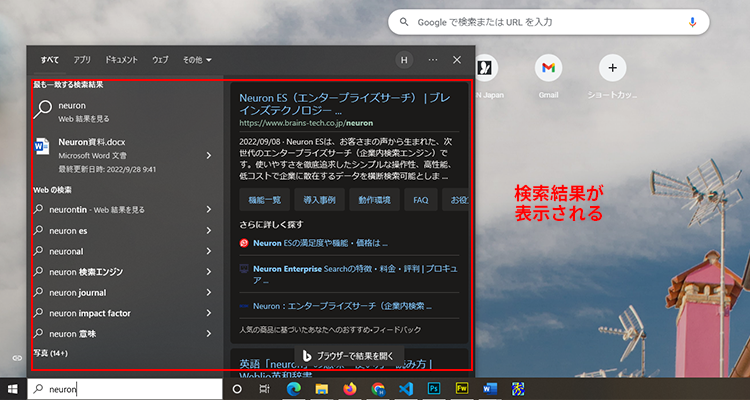750x400 pixels.
Task: Click the ブラウザーで結果を開く button
Action: point(347,355)
